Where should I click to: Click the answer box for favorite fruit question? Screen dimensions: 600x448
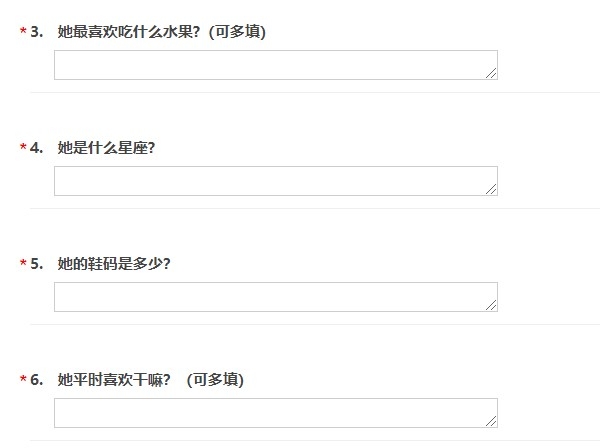(276, 65)
